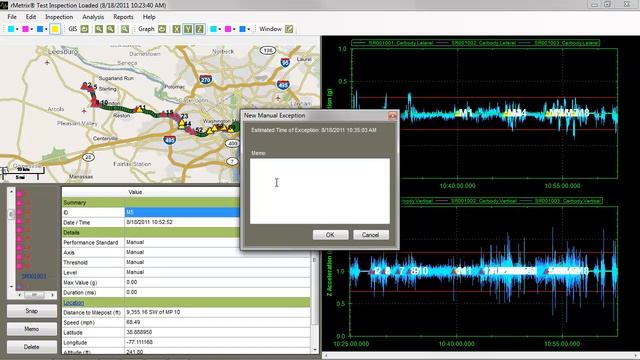Screen dimensions: 640x360
Task: Open the Edit menu
Action: coord(31,17)
